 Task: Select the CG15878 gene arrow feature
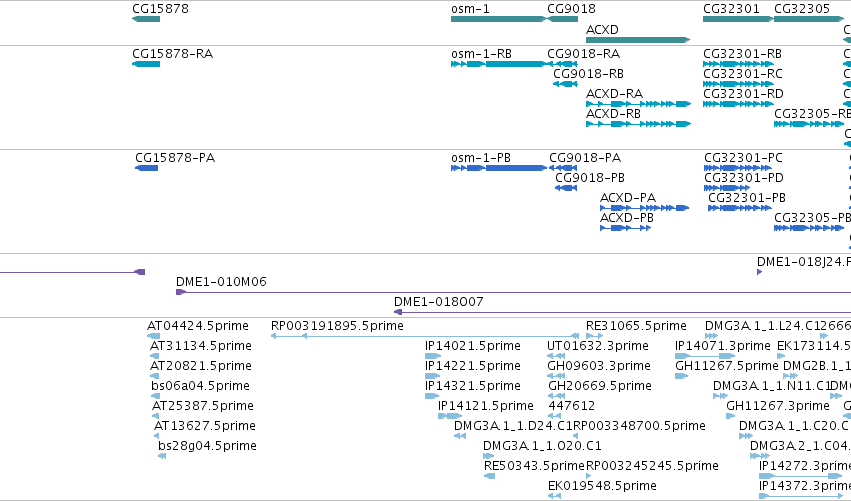click(x=146, y=19)
